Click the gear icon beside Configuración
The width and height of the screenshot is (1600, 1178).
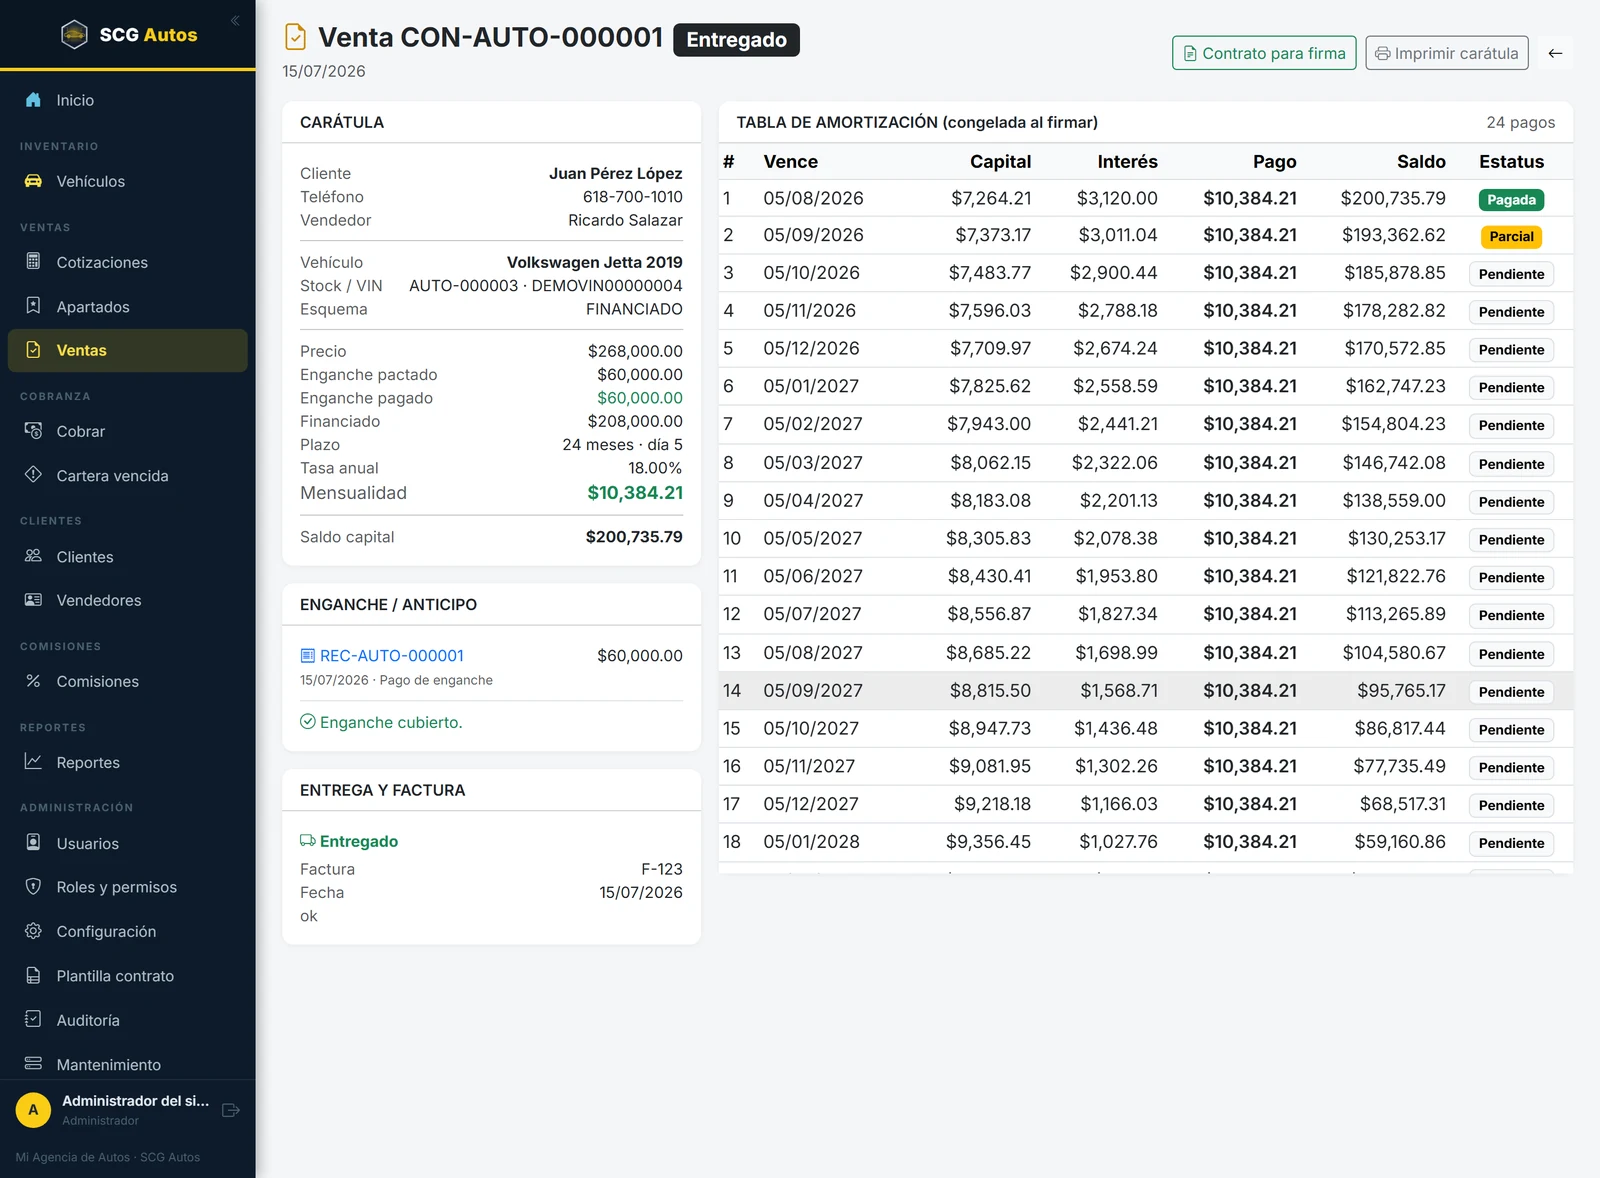click(33, 931)
